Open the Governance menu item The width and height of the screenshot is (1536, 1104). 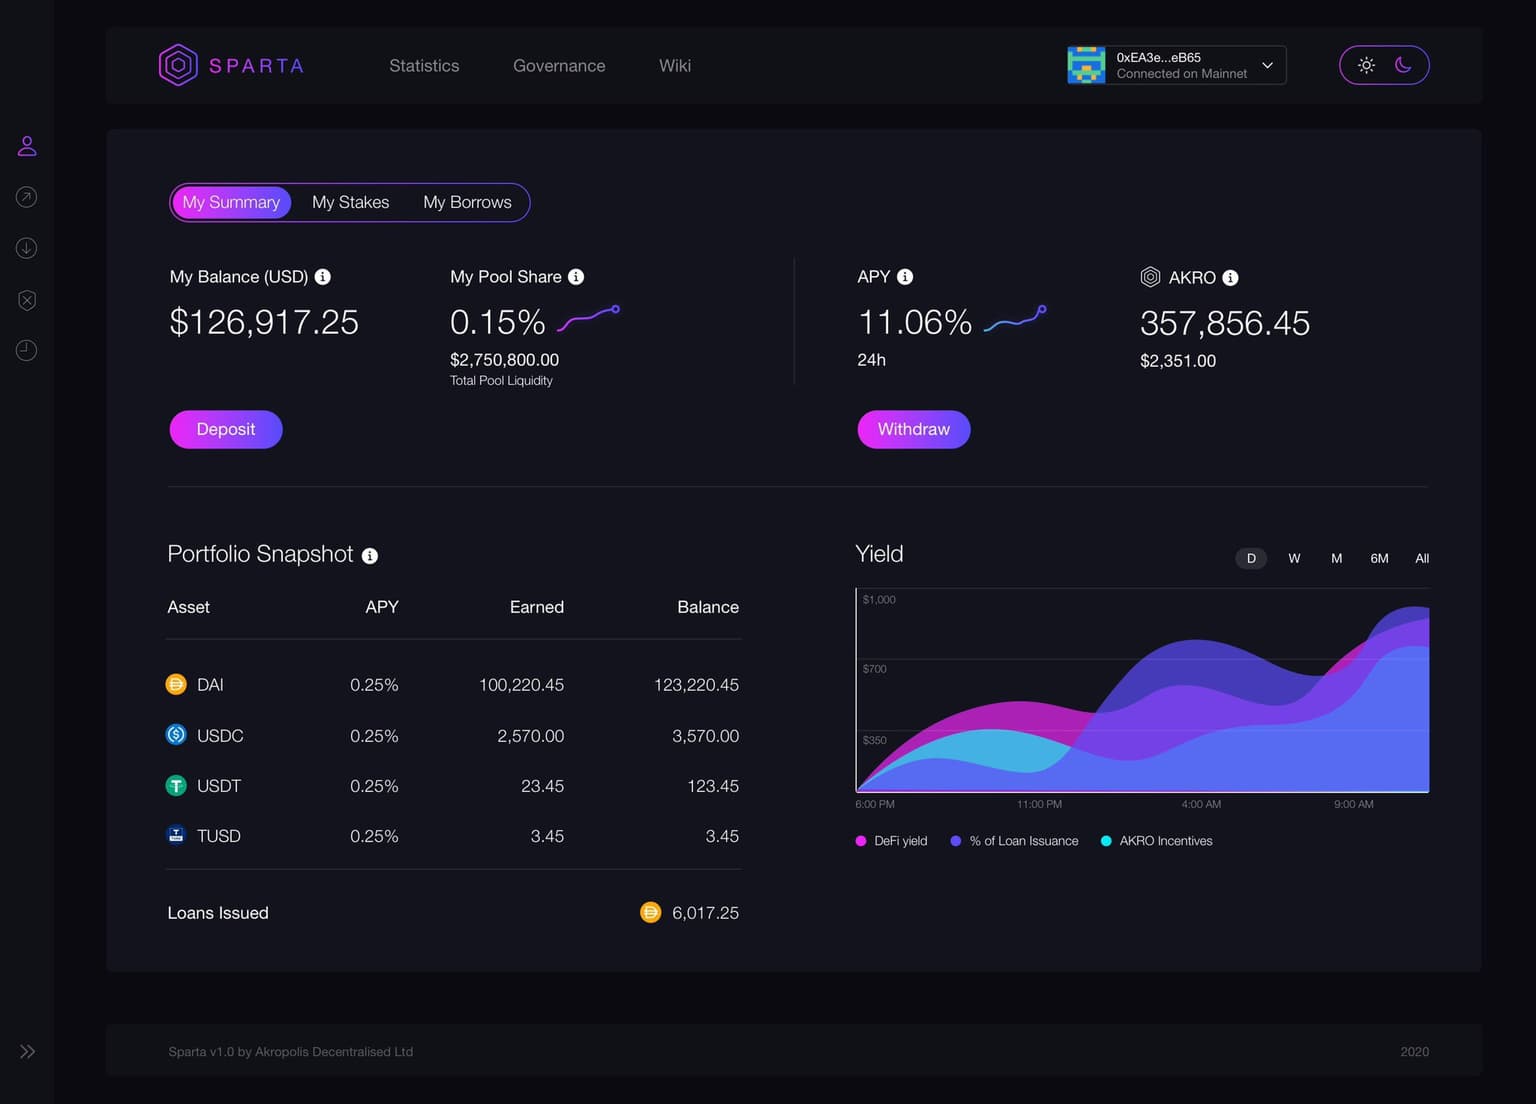(559, 66)
